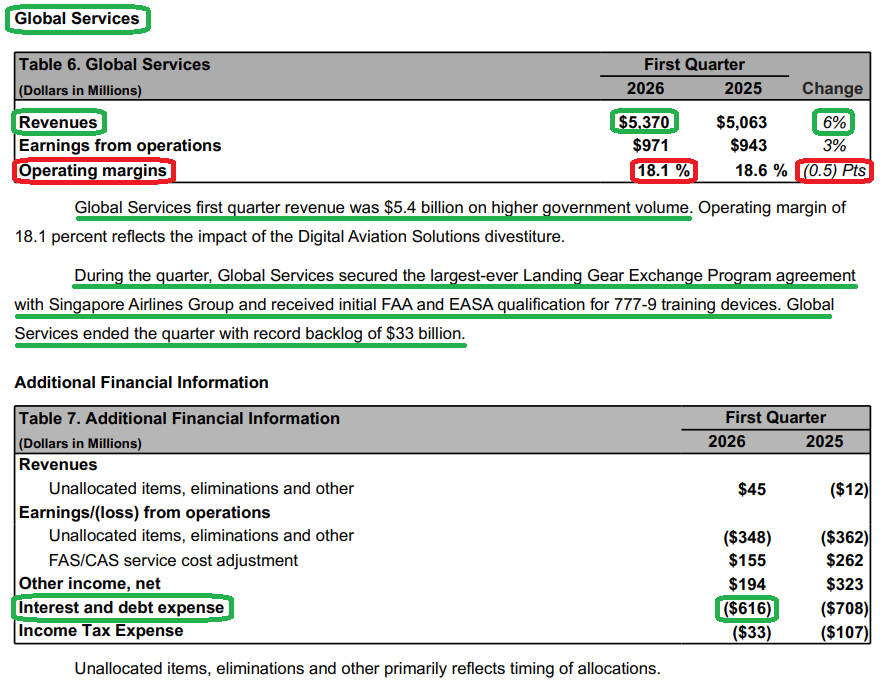Click the FAS/CAS service cost adjustment label

pos(174,560)
